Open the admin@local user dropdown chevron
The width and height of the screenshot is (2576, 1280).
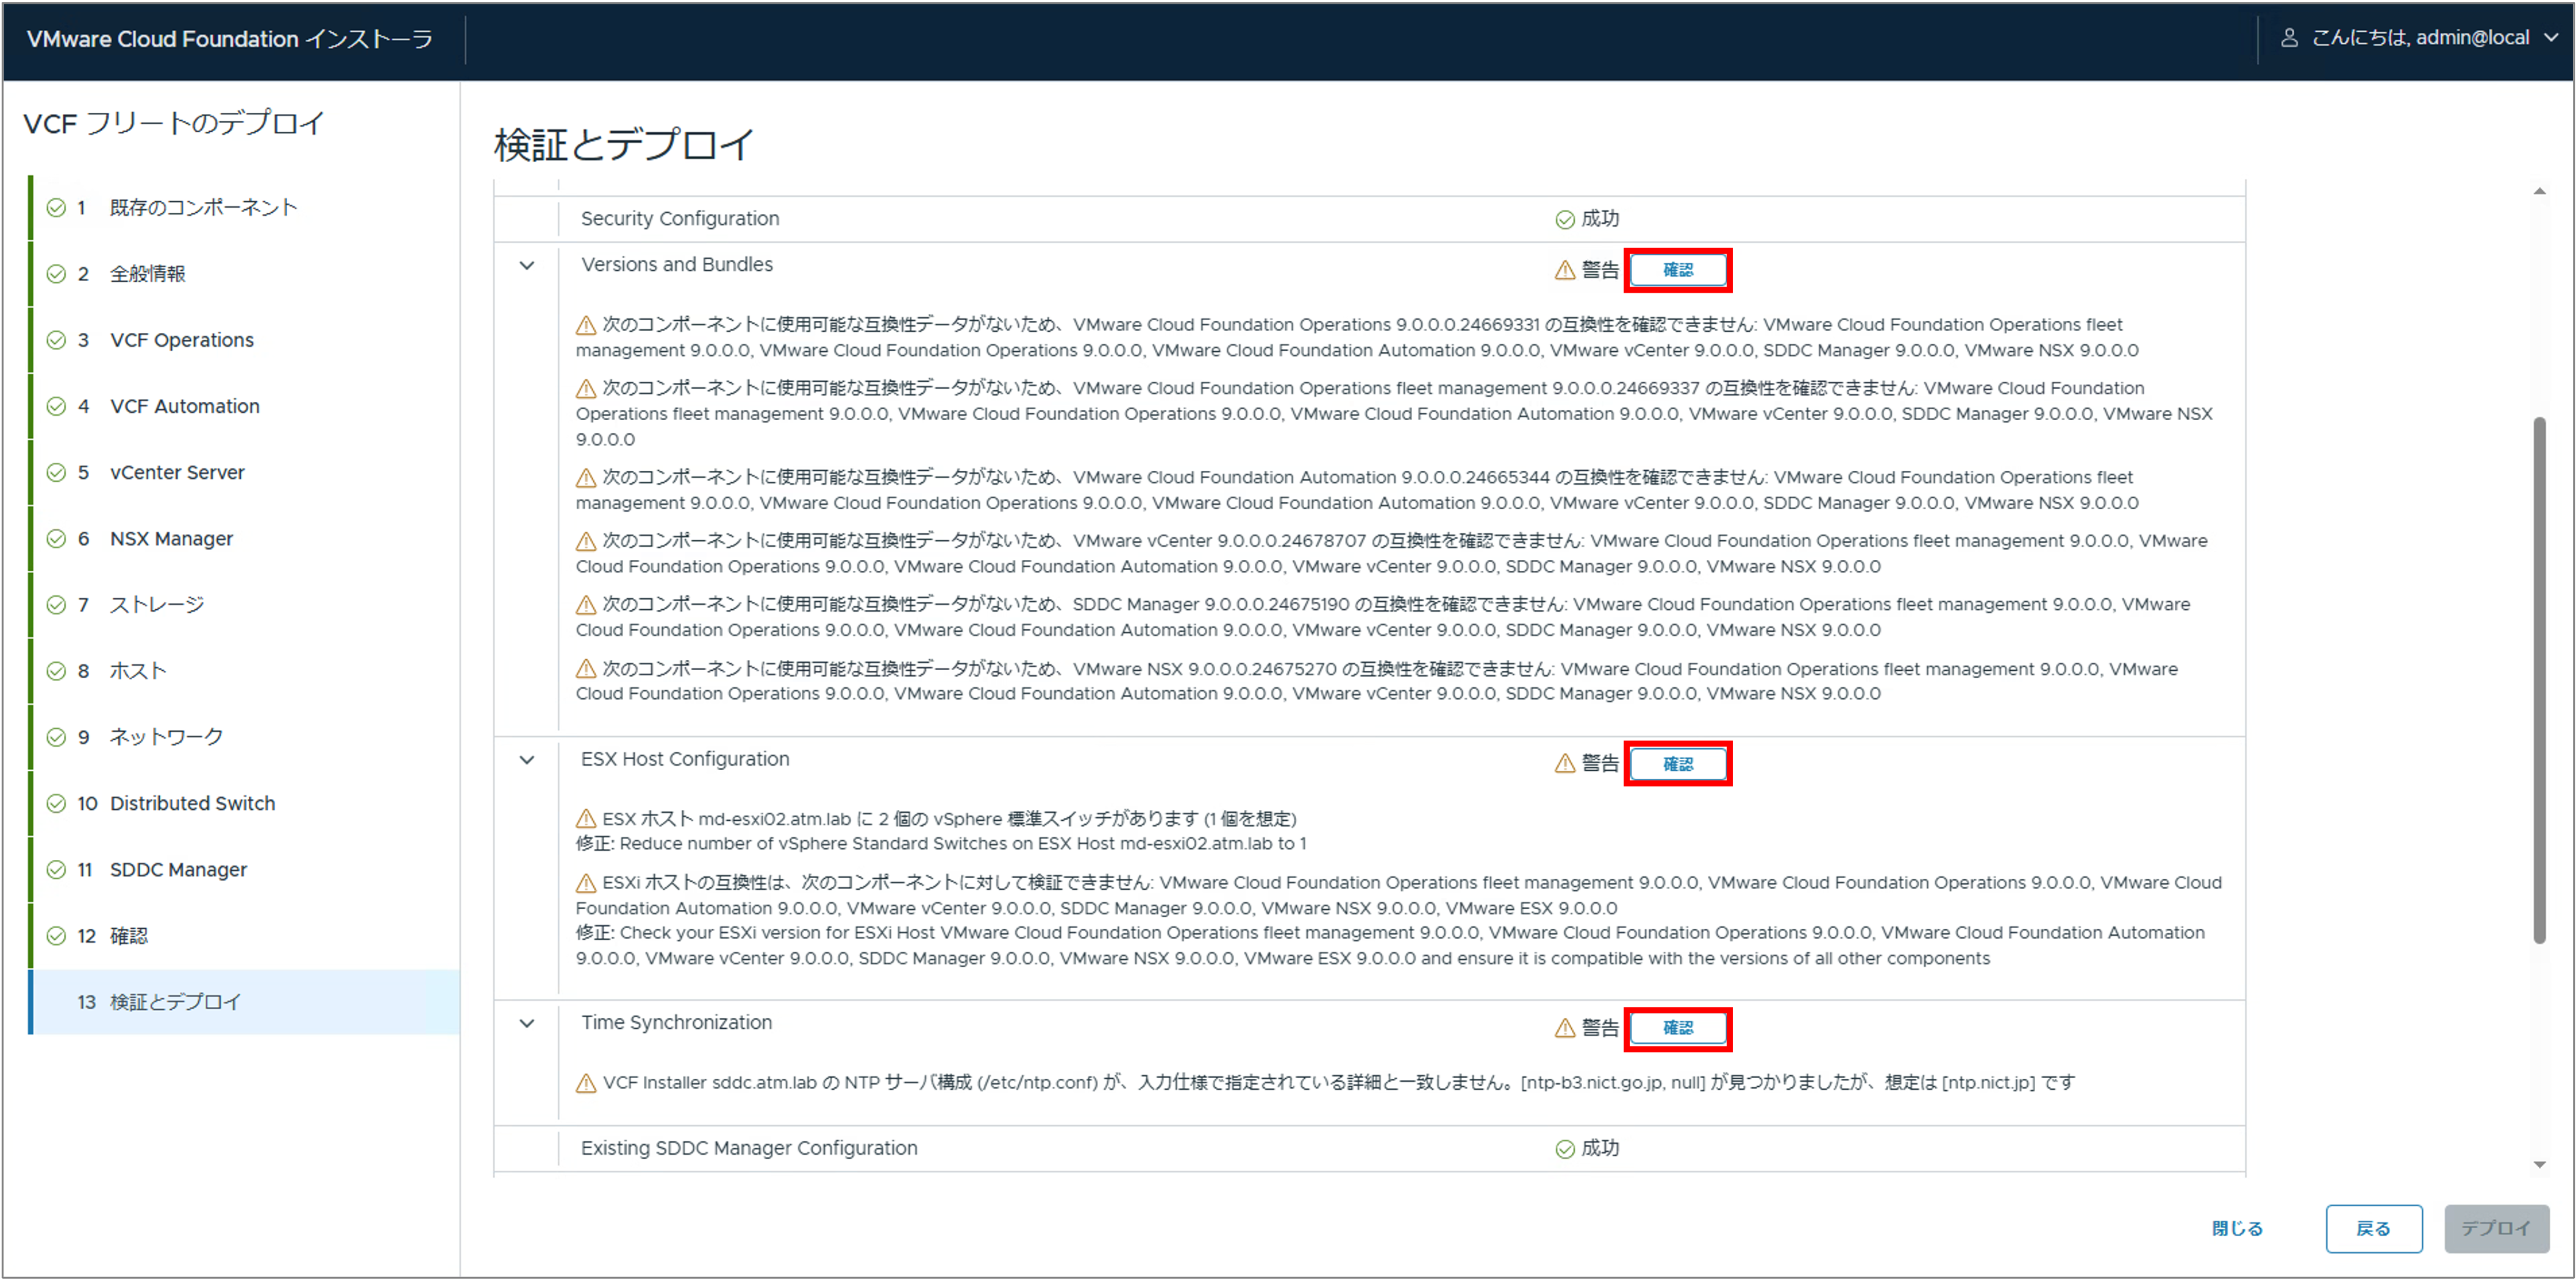coord(2551,38)
